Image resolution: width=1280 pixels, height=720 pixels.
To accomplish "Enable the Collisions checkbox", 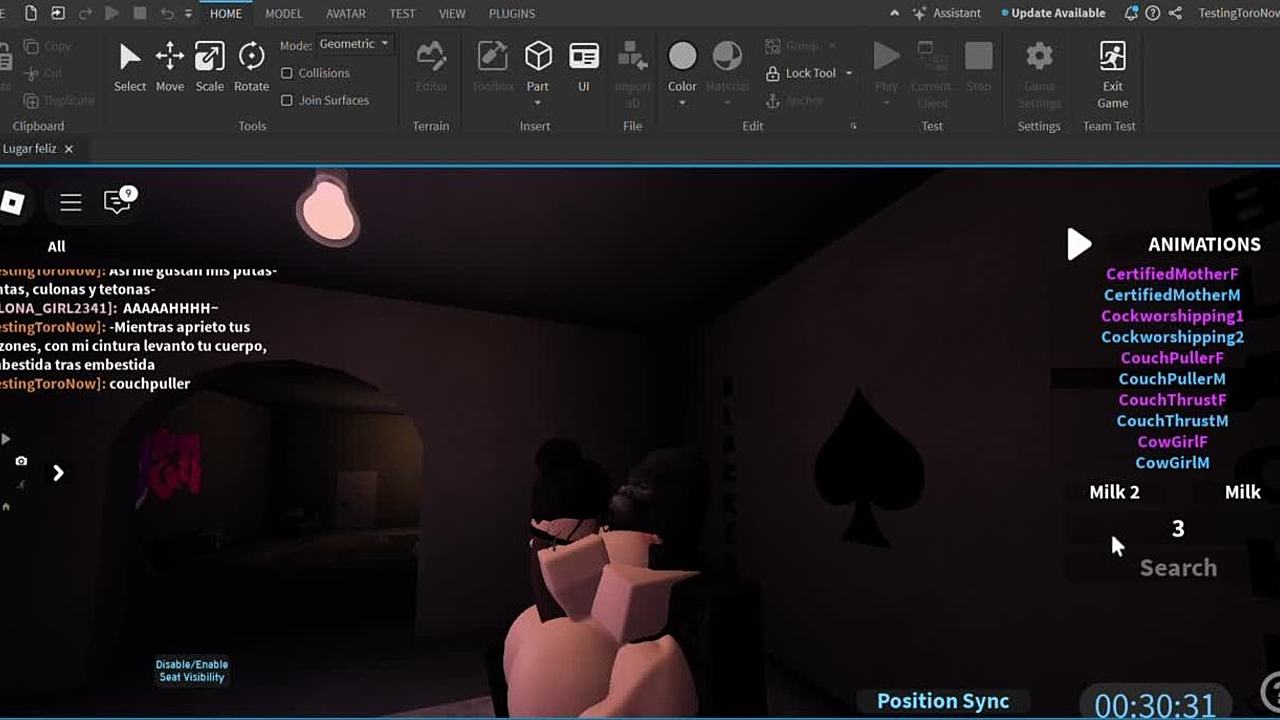I will (x=287, y=73).
